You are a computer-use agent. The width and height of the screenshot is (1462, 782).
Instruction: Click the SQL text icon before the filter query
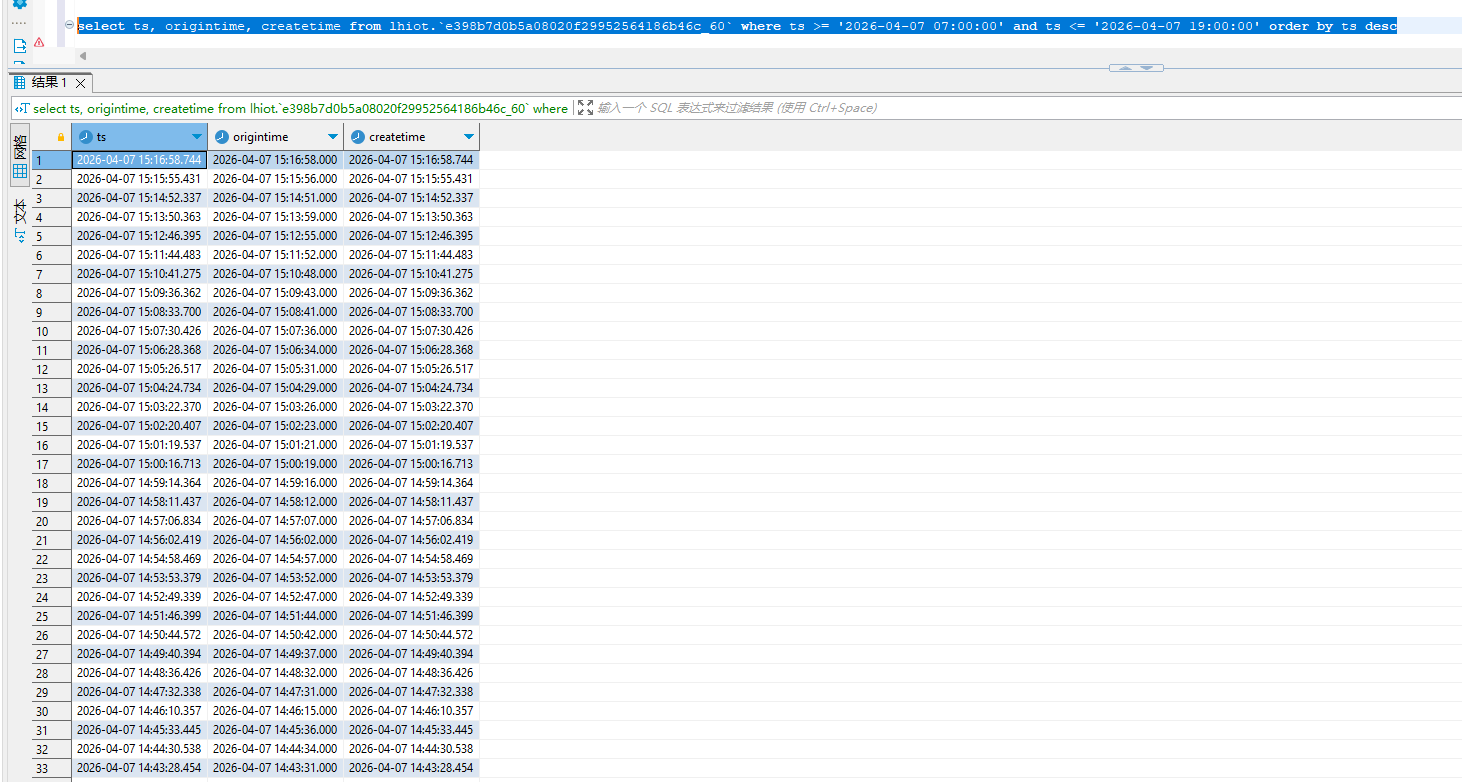tap(22, 108)
